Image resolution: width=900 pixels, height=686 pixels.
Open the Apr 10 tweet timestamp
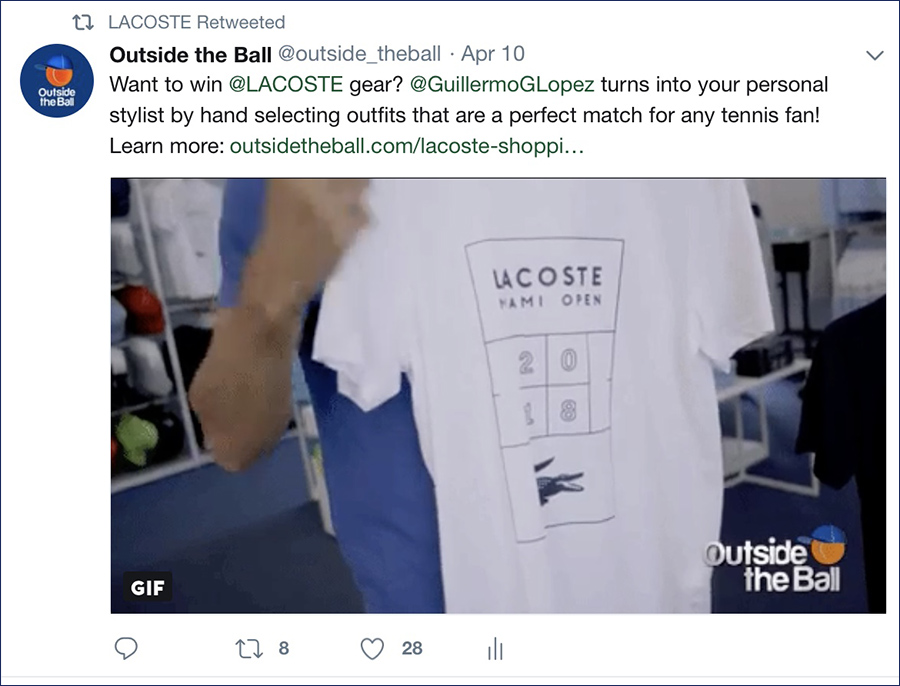492,54
